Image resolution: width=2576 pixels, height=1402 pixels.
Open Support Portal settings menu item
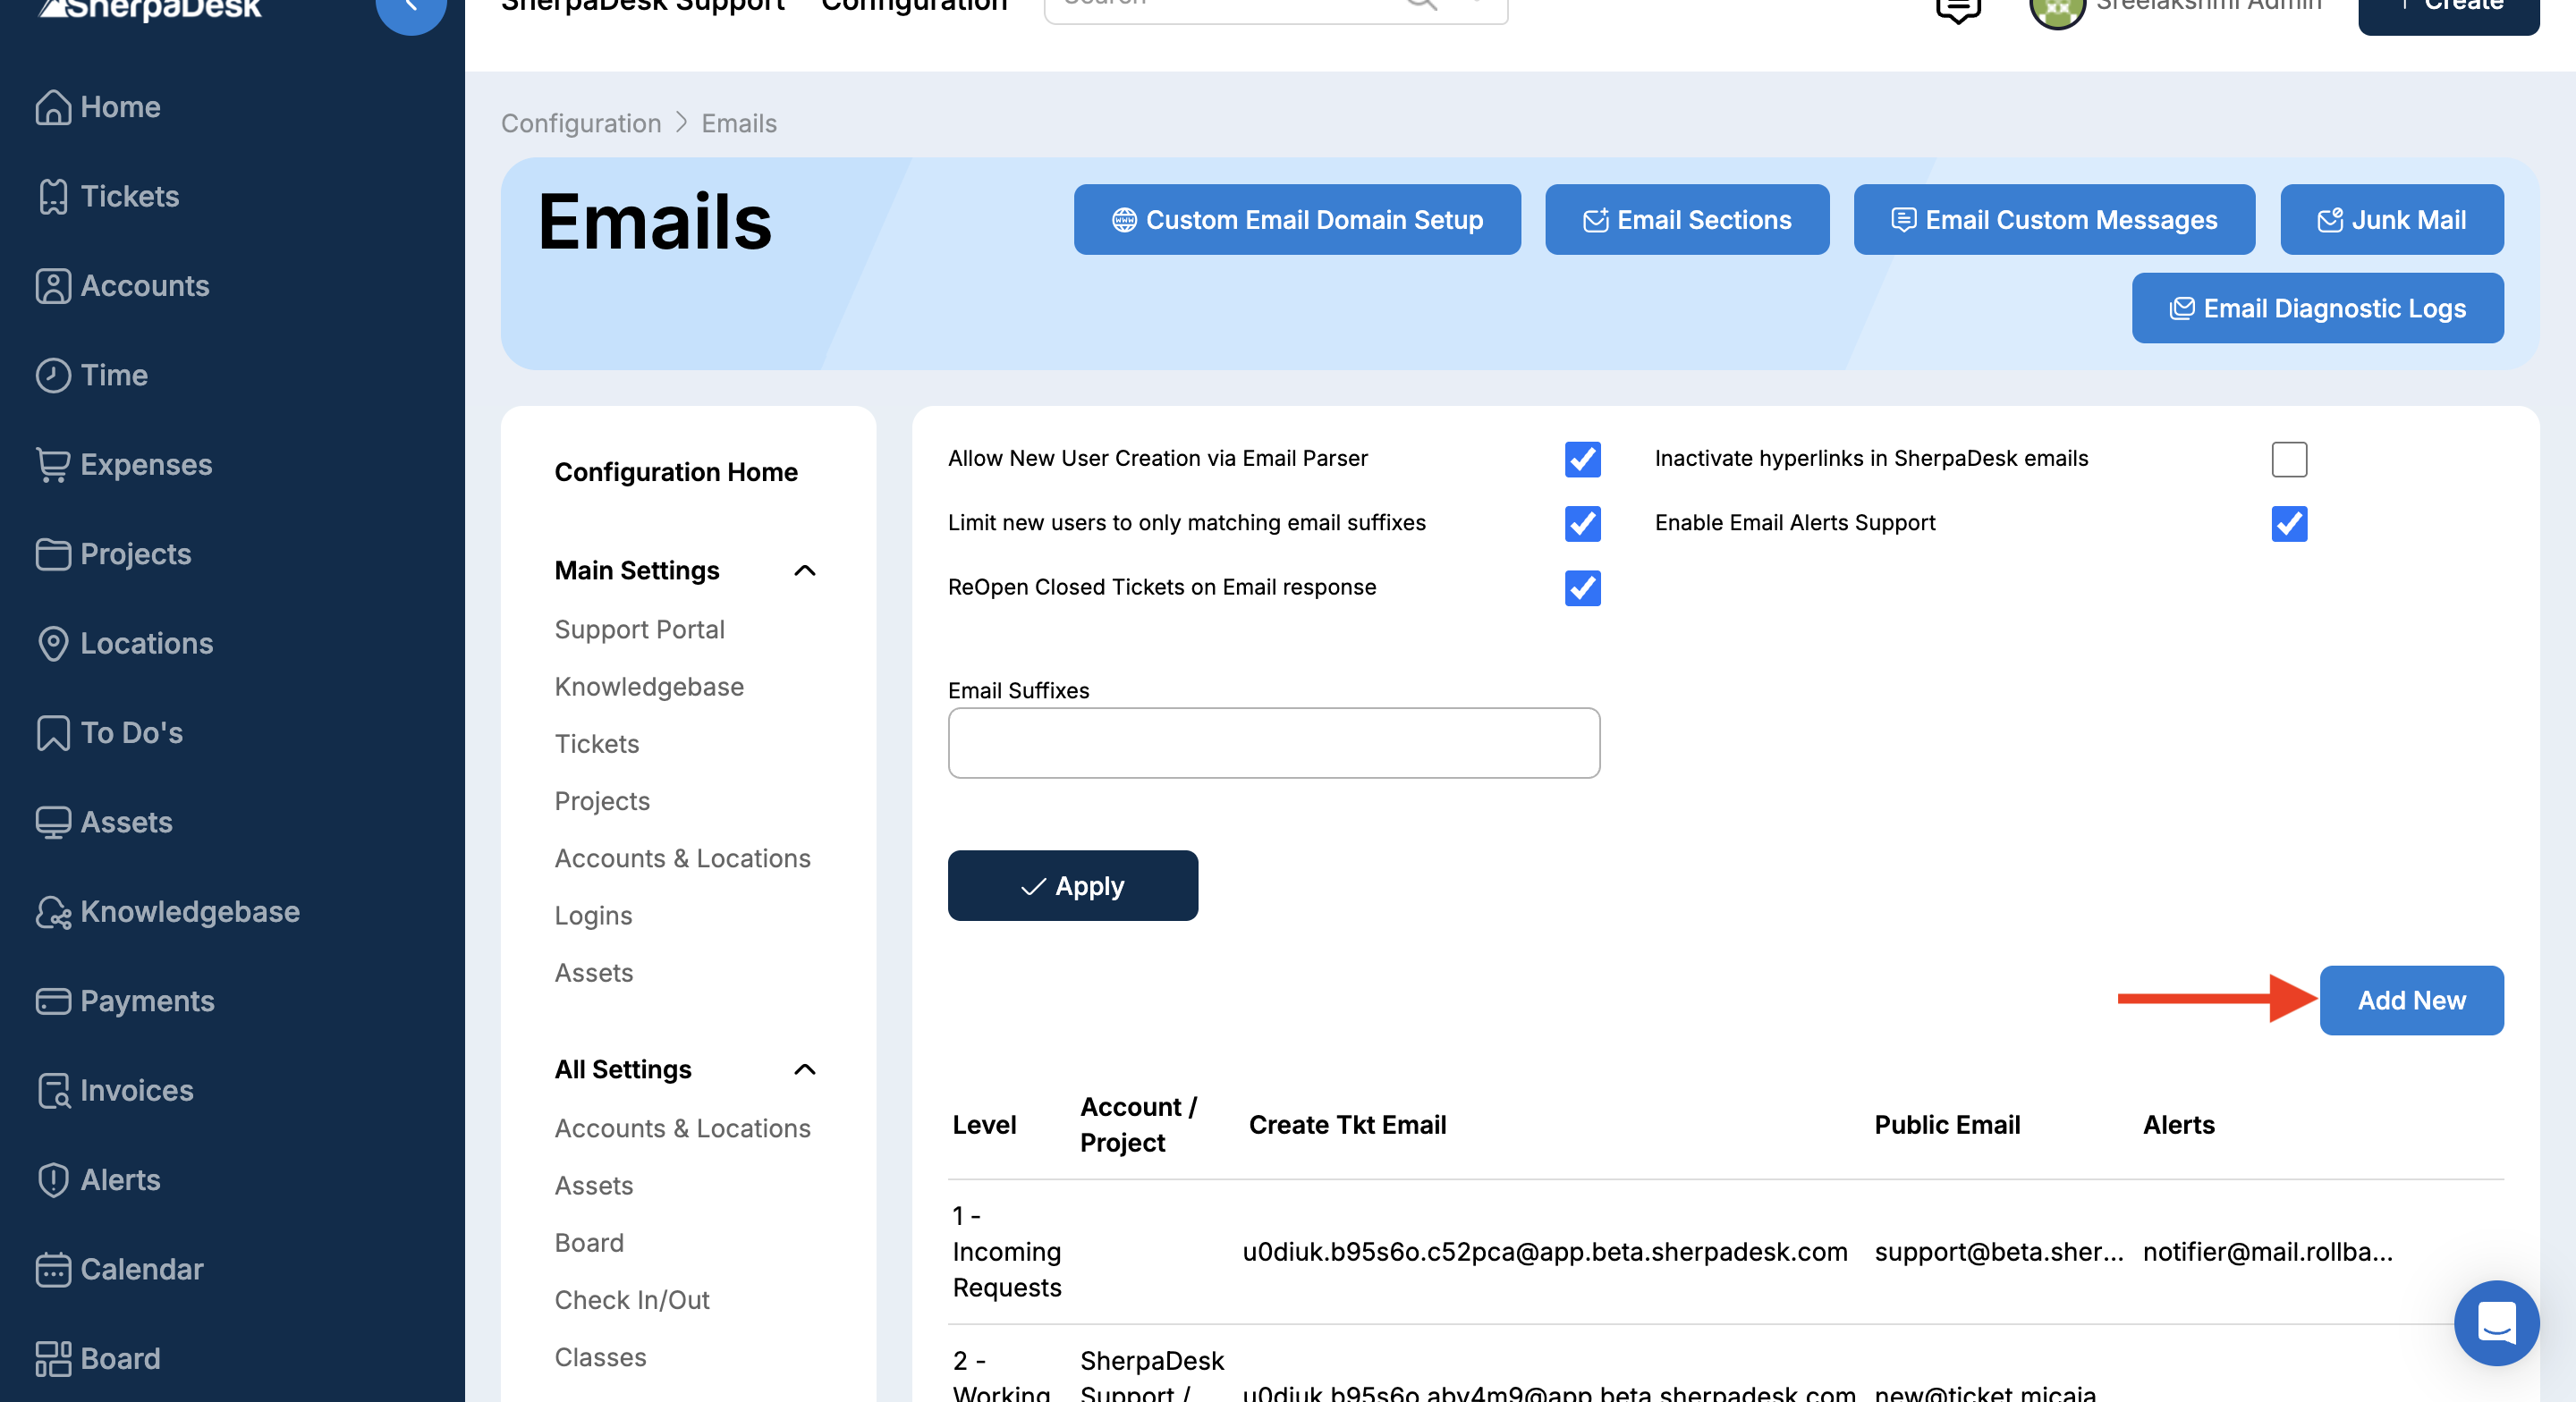[639, 629]
